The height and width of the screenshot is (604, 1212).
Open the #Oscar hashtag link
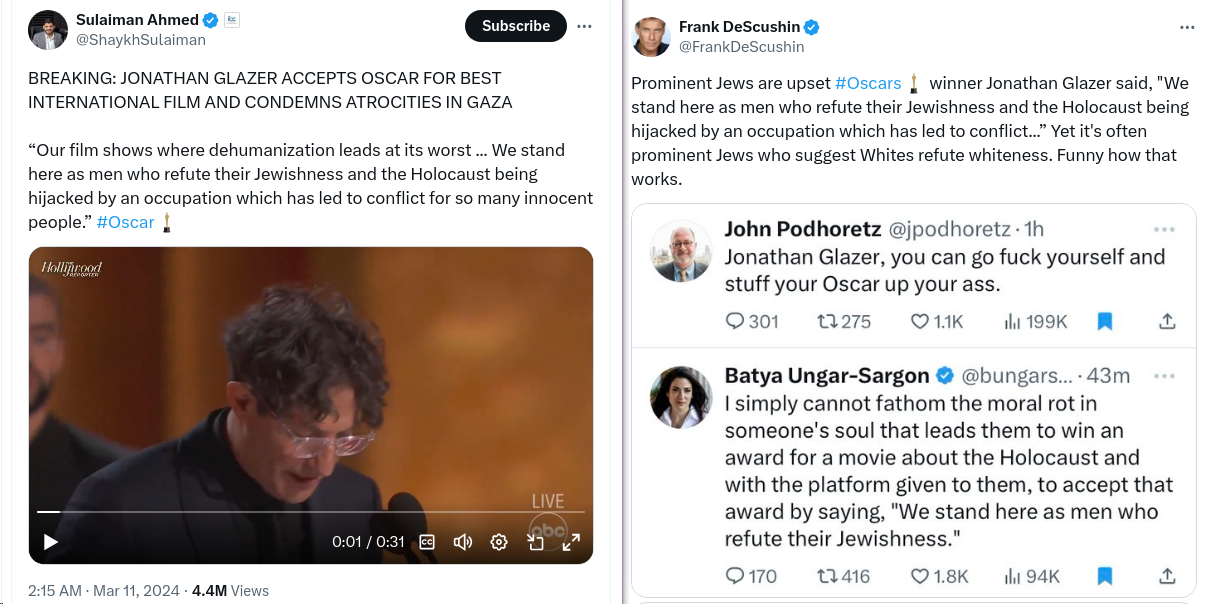(125, 222)
